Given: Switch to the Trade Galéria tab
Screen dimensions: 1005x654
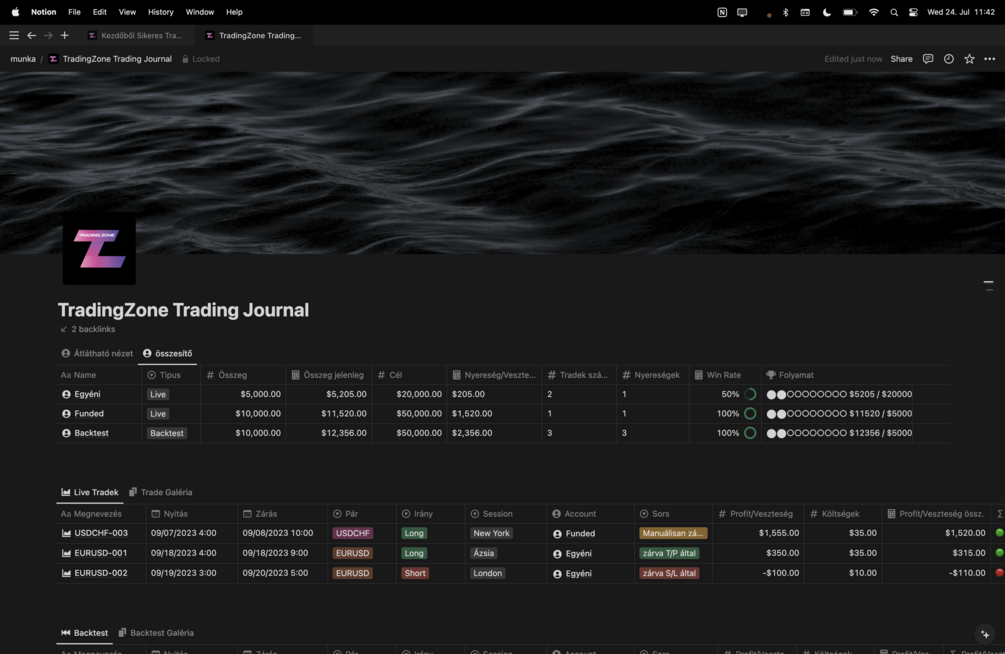Looking at the screenshot, I should pyautogui.click(x=160, y=492).
